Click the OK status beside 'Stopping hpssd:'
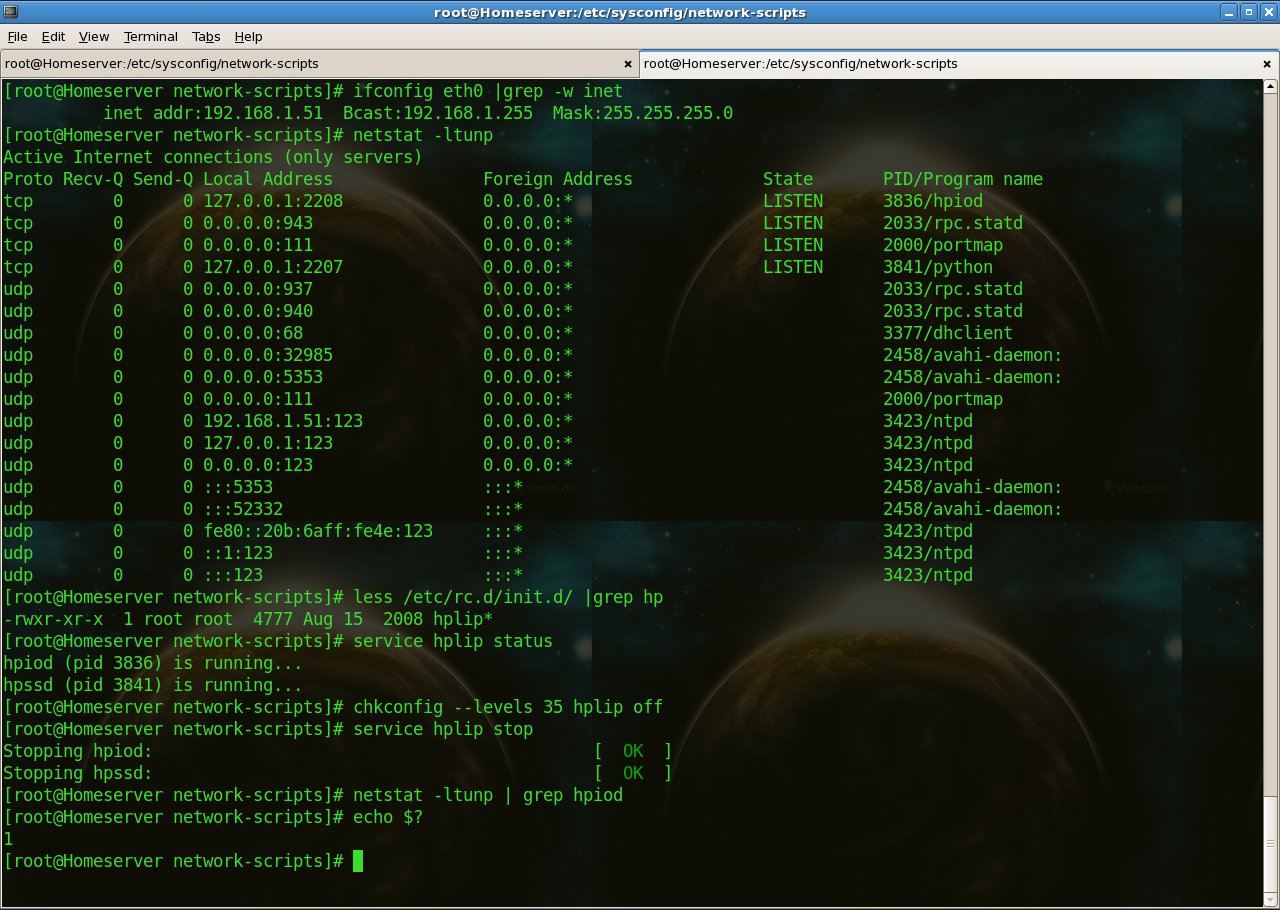This screenshot has height=910, width=1280. pyautogui.click(x=633, y=773)
